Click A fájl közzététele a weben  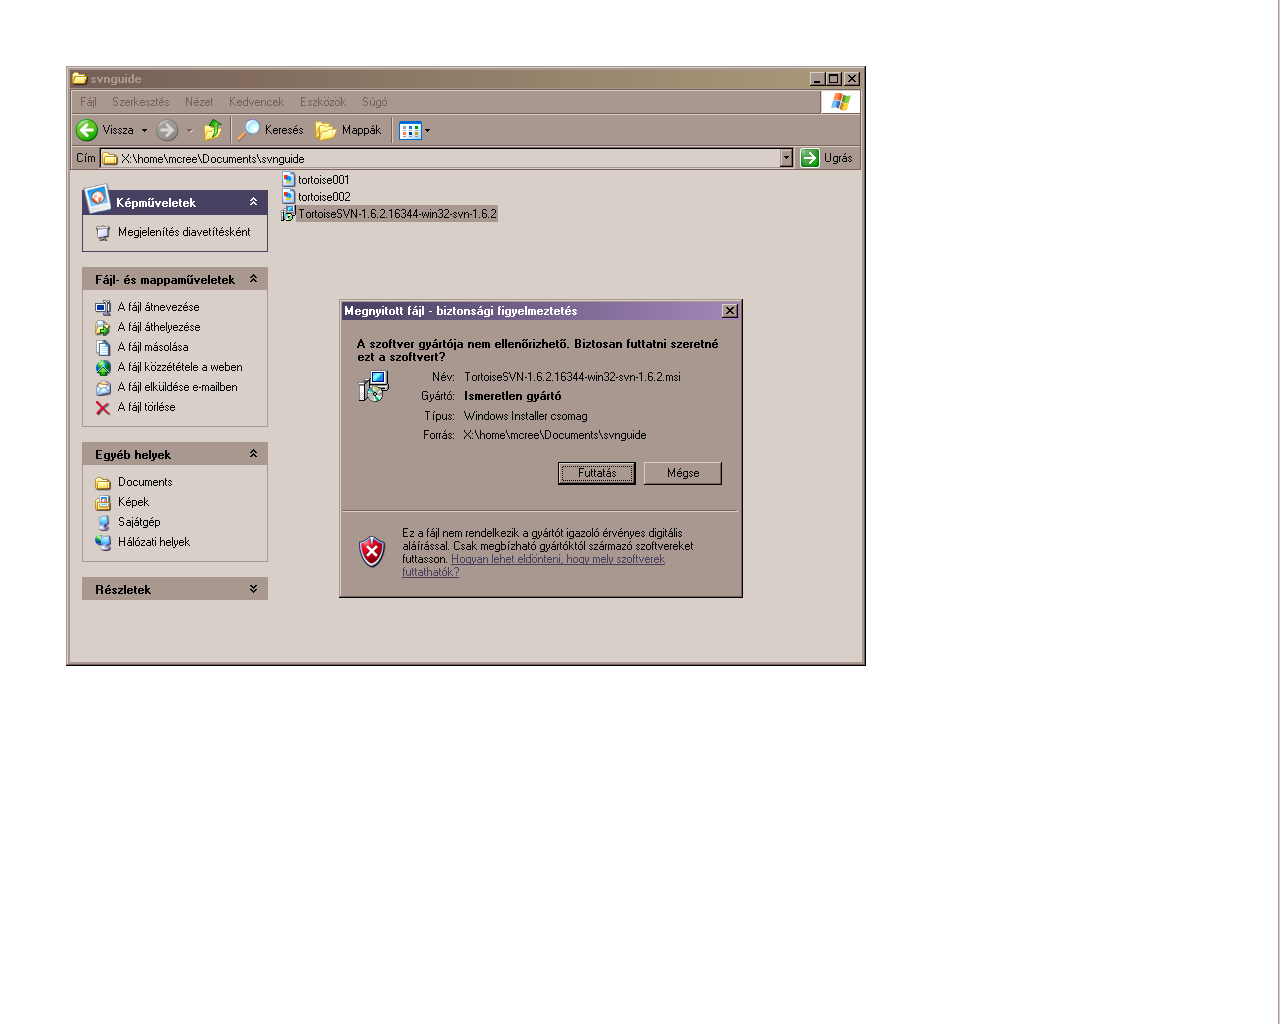coord(180,367)
